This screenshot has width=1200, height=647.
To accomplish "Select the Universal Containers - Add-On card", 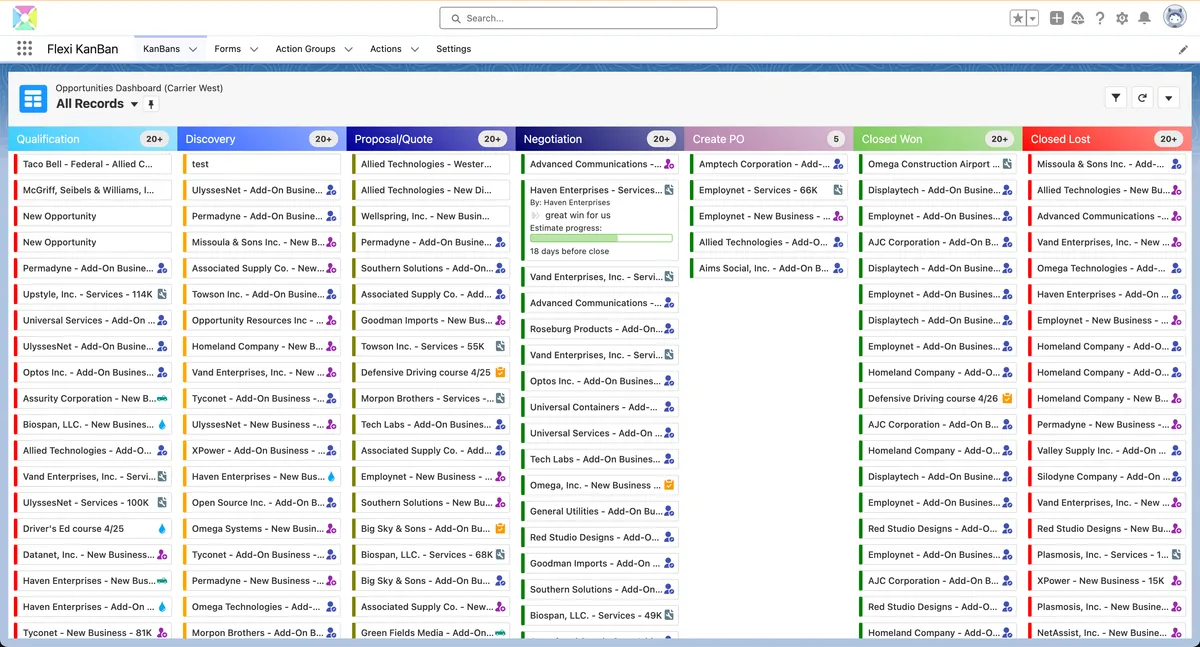I will tap(599, 407).
